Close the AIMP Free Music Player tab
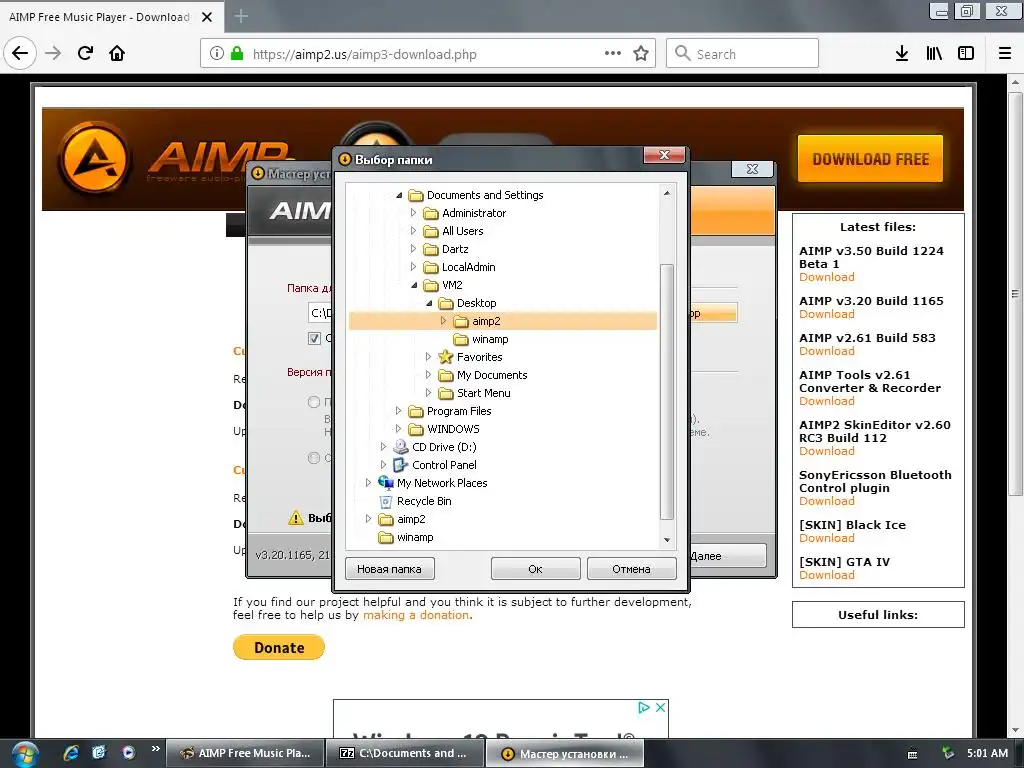 point(207,17)
